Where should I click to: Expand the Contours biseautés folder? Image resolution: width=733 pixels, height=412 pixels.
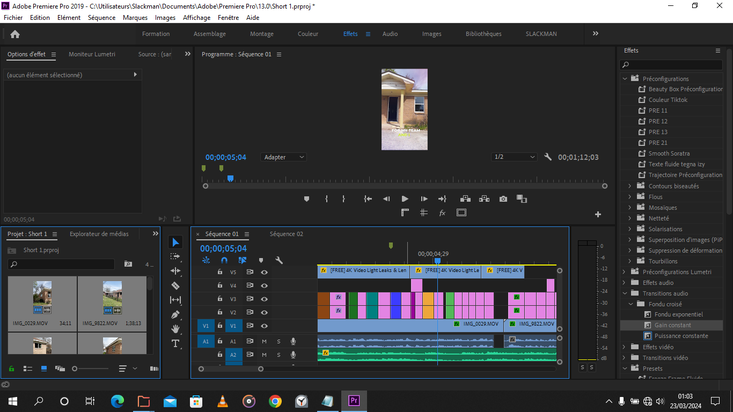click(630, 186)
